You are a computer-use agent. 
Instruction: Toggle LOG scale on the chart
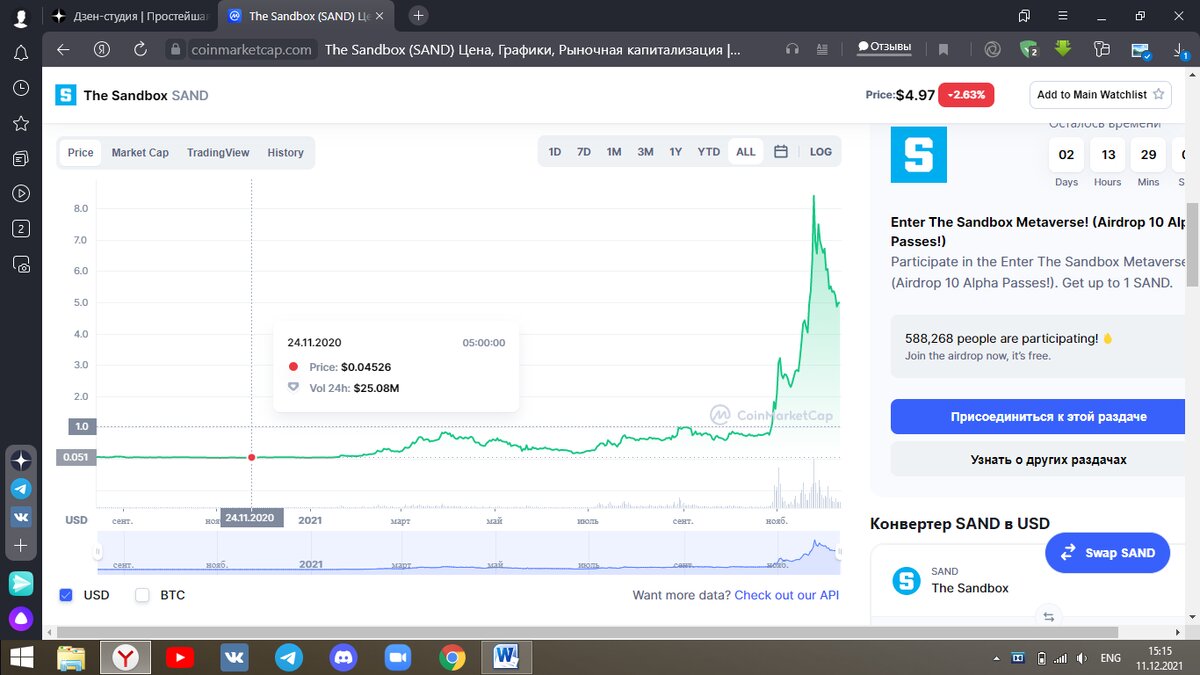click(821, 152)
